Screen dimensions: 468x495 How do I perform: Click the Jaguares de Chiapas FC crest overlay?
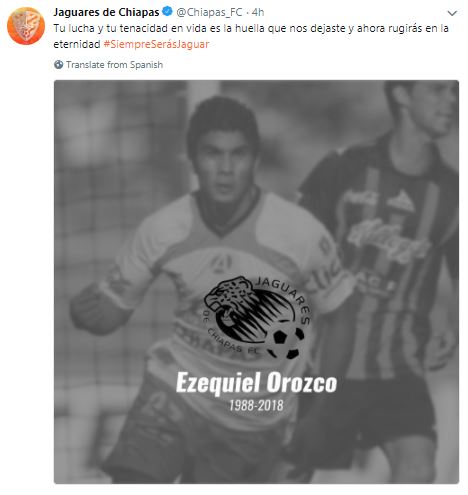click(257, 317)
